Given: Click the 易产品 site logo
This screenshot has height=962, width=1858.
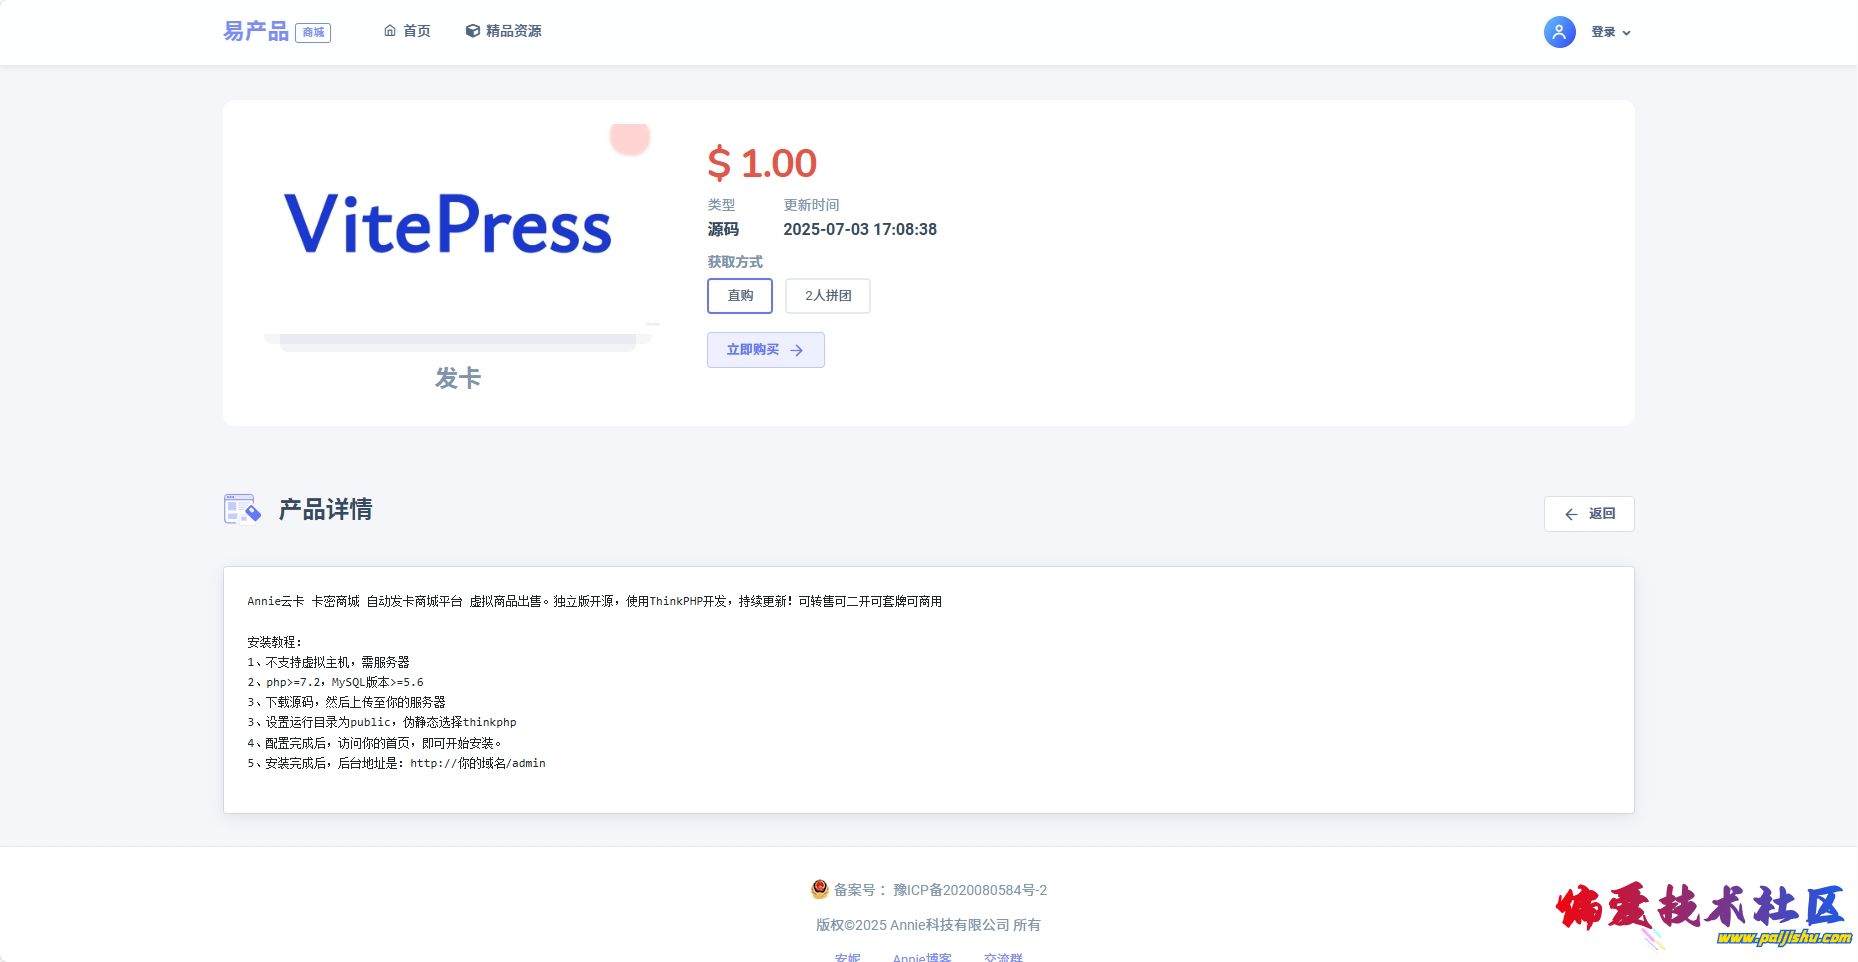Looking at the screenshot, I should 256,32.
